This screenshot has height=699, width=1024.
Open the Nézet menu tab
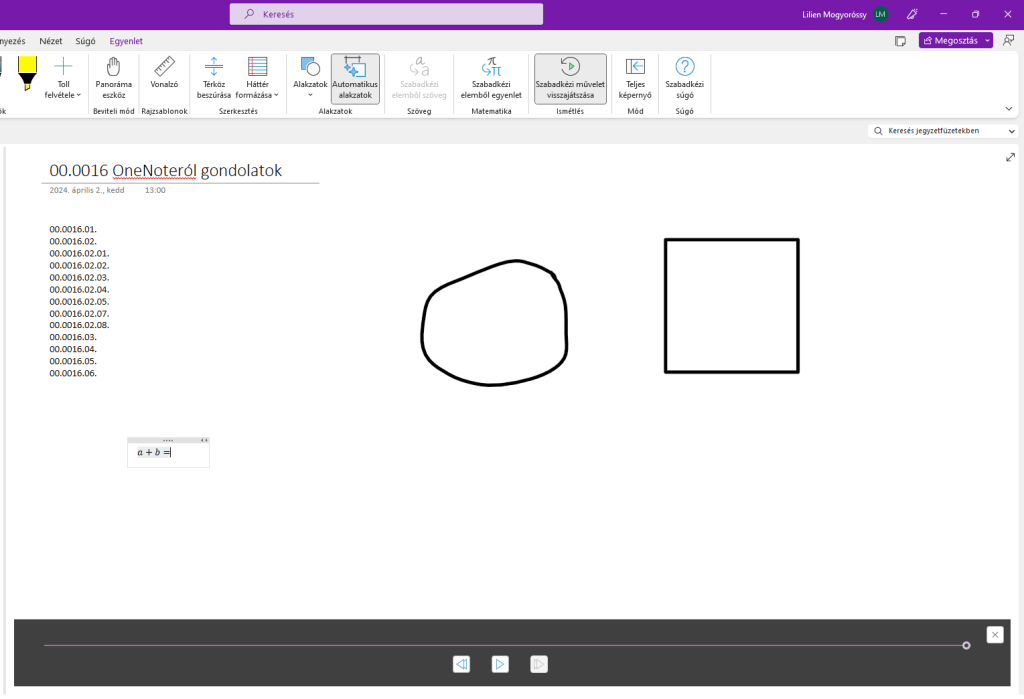51,41
